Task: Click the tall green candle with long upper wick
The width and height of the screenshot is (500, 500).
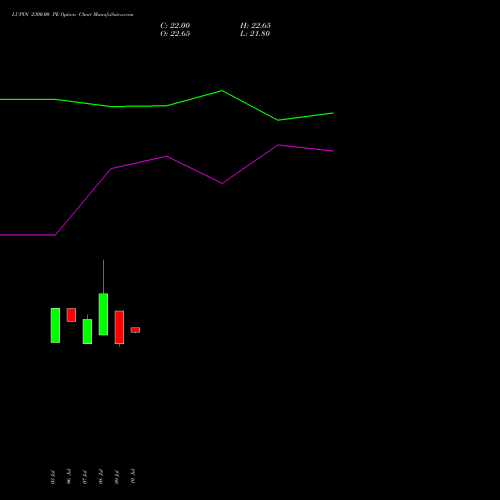Action: (x=103, y=314)
